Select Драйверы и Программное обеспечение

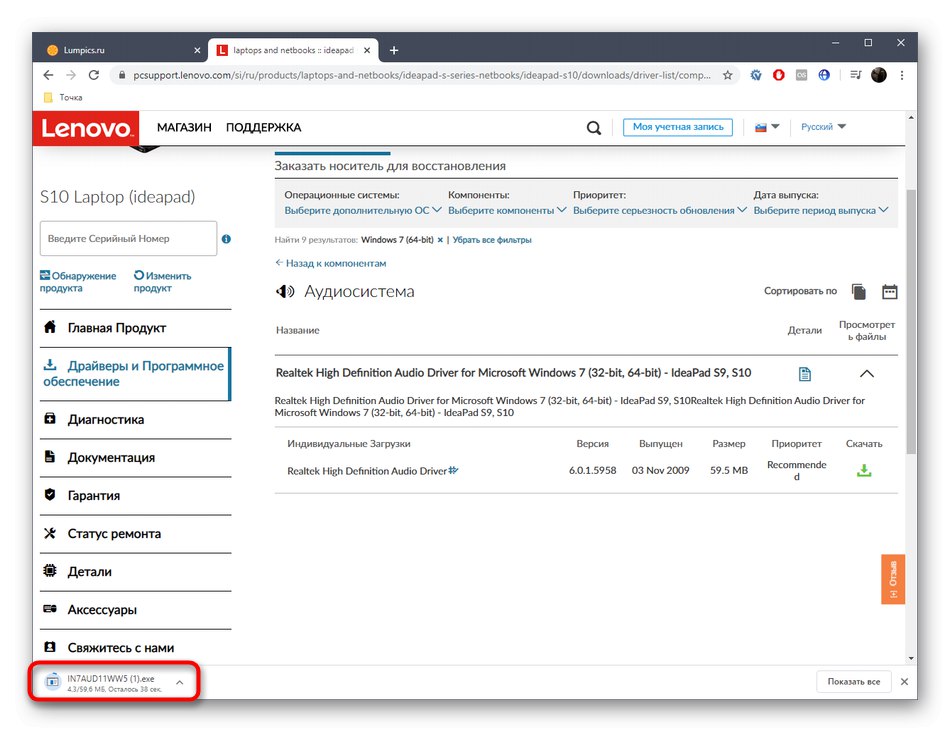(136, 374)
